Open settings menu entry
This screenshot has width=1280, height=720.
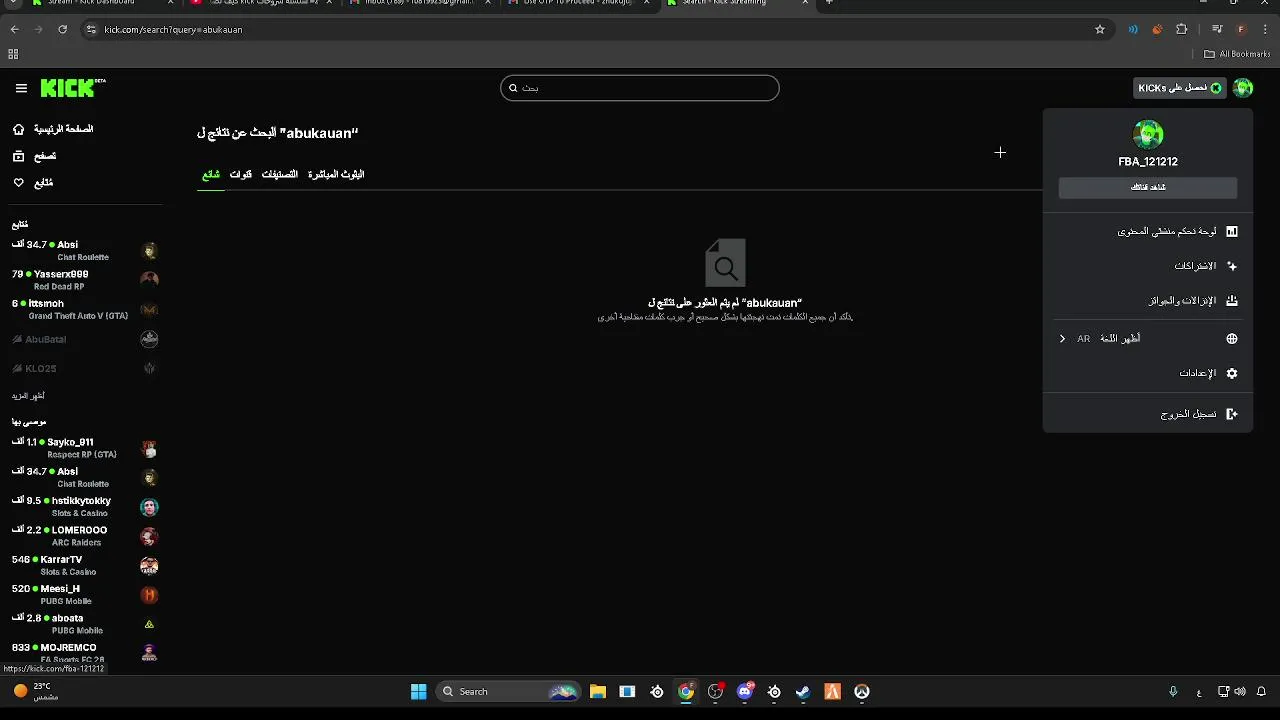click(1147, 373)
